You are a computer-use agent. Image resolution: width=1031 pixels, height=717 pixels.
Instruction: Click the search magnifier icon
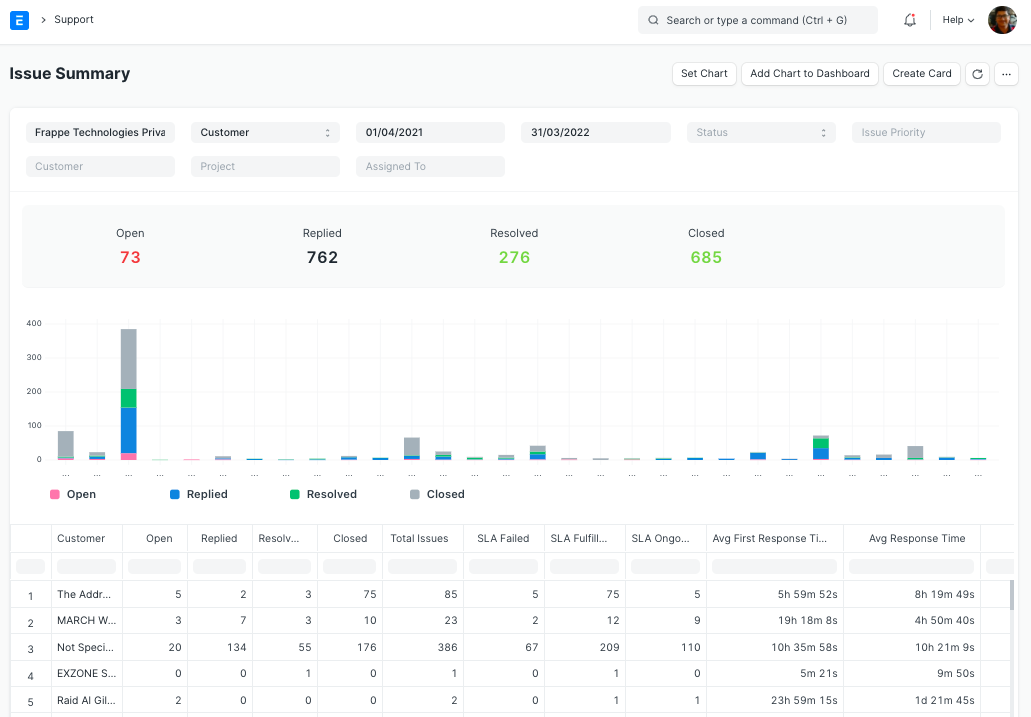pyautogui.click(x=653, y=19)
